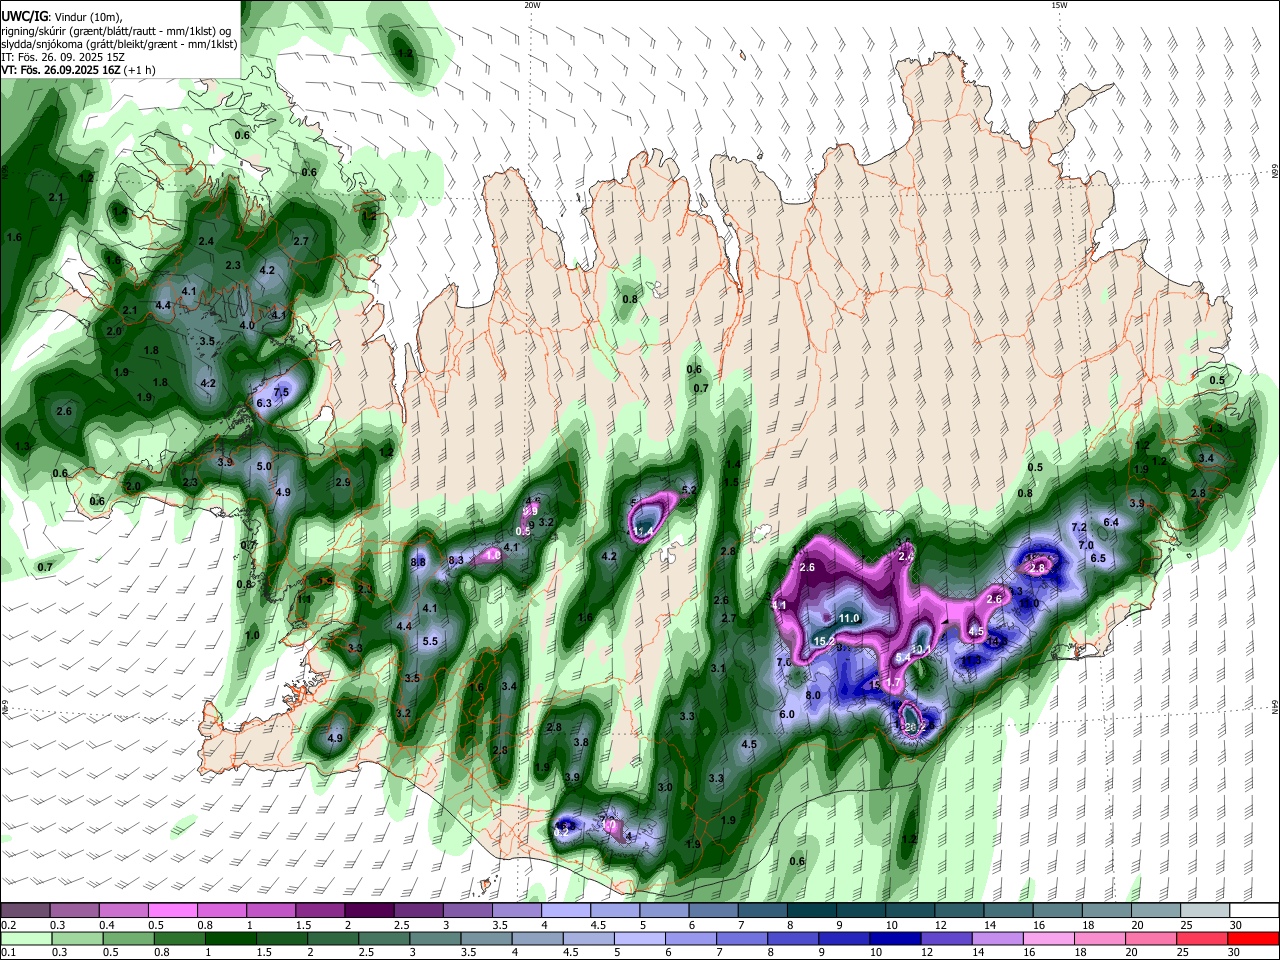Click the '15.2' precipitation value on the map
The height and width of the screenshot is (960, 1280).
(825, 641)
